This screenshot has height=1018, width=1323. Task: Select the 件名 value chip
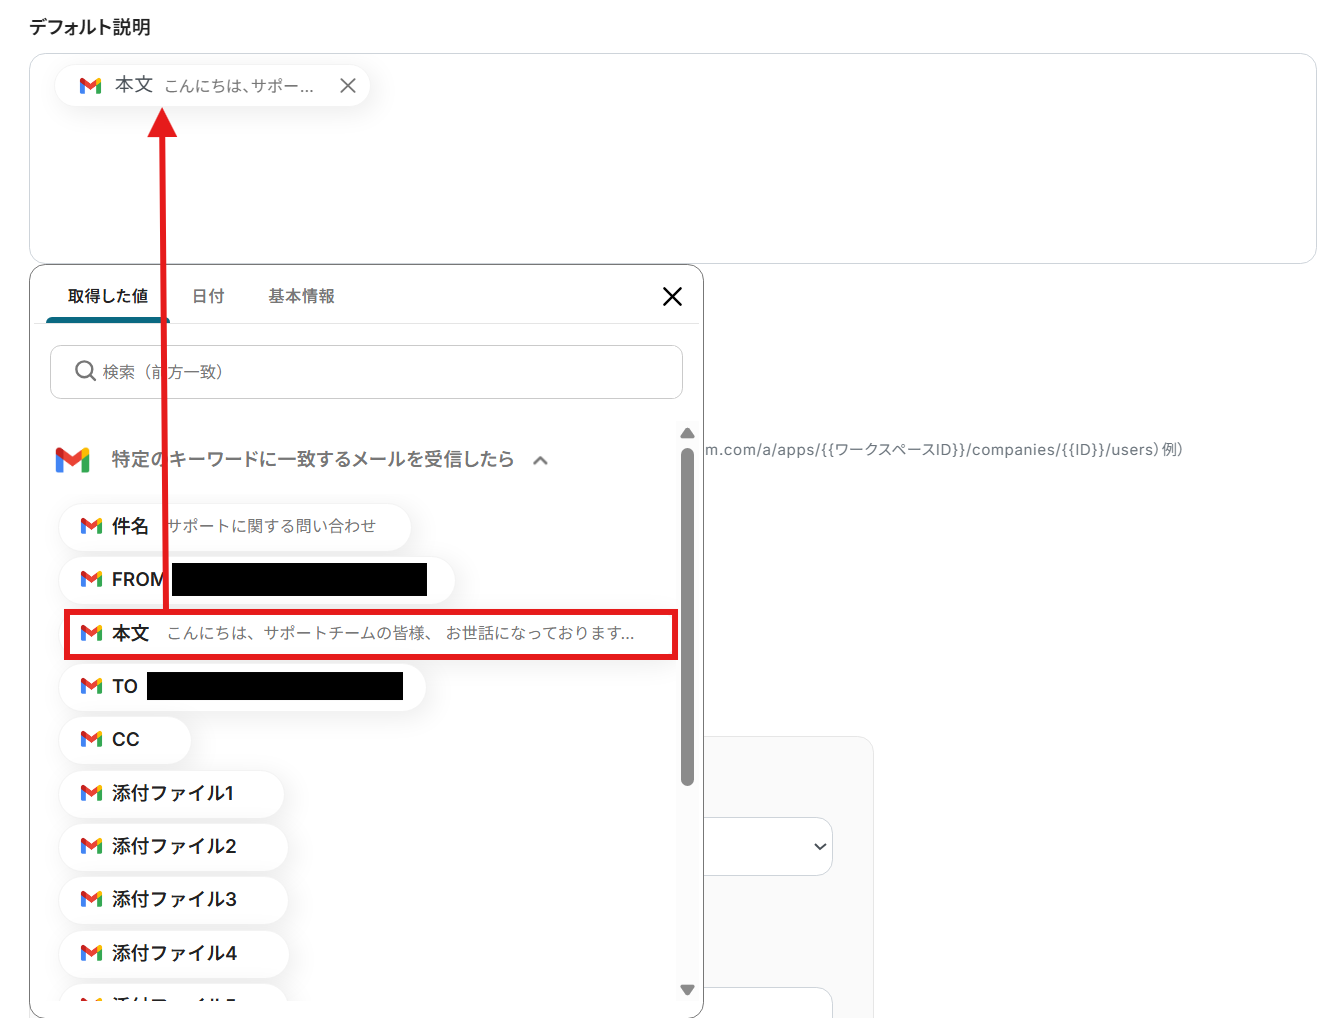(235, 526)
